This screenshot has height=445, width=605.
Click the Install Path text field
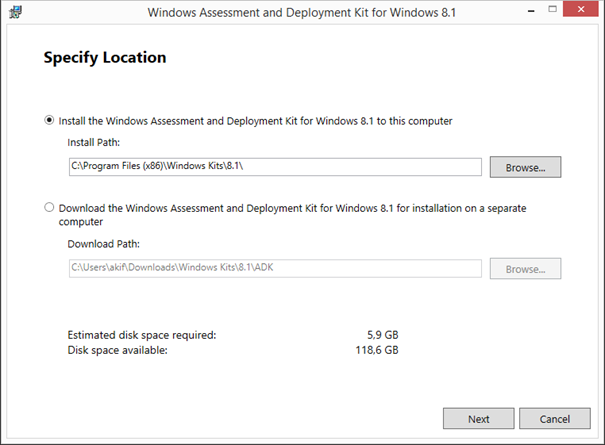click(275, 166)
